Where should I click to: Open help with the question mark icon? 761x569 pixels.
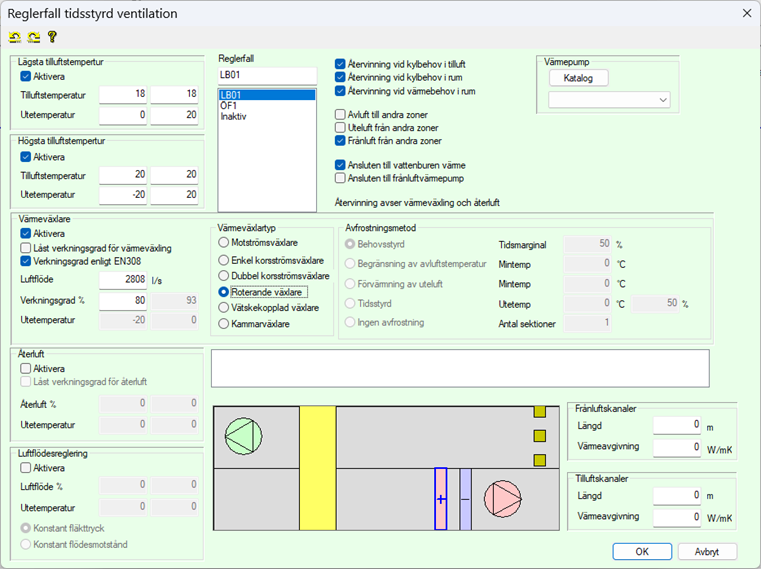click(x=52, y=38)
